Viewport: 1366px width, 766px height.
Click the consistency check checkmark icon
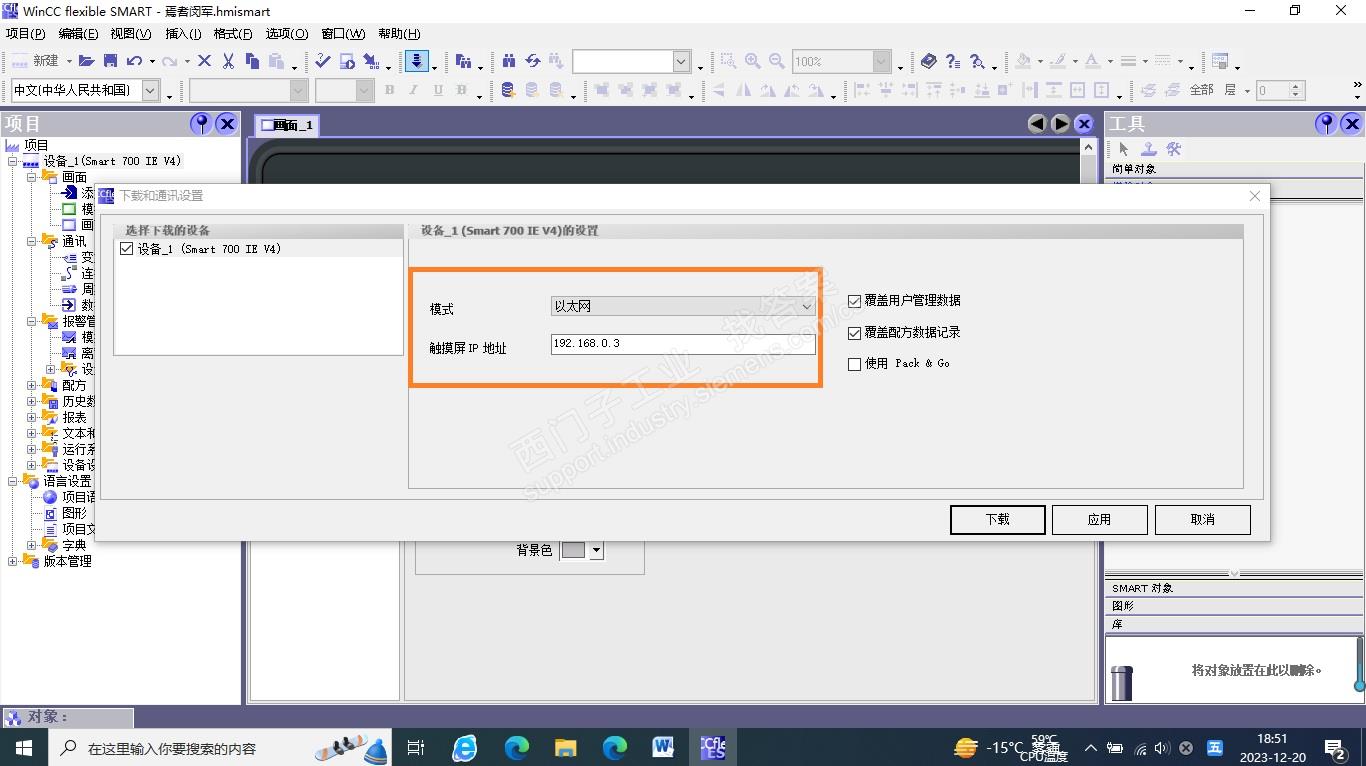tap(322, 61)
